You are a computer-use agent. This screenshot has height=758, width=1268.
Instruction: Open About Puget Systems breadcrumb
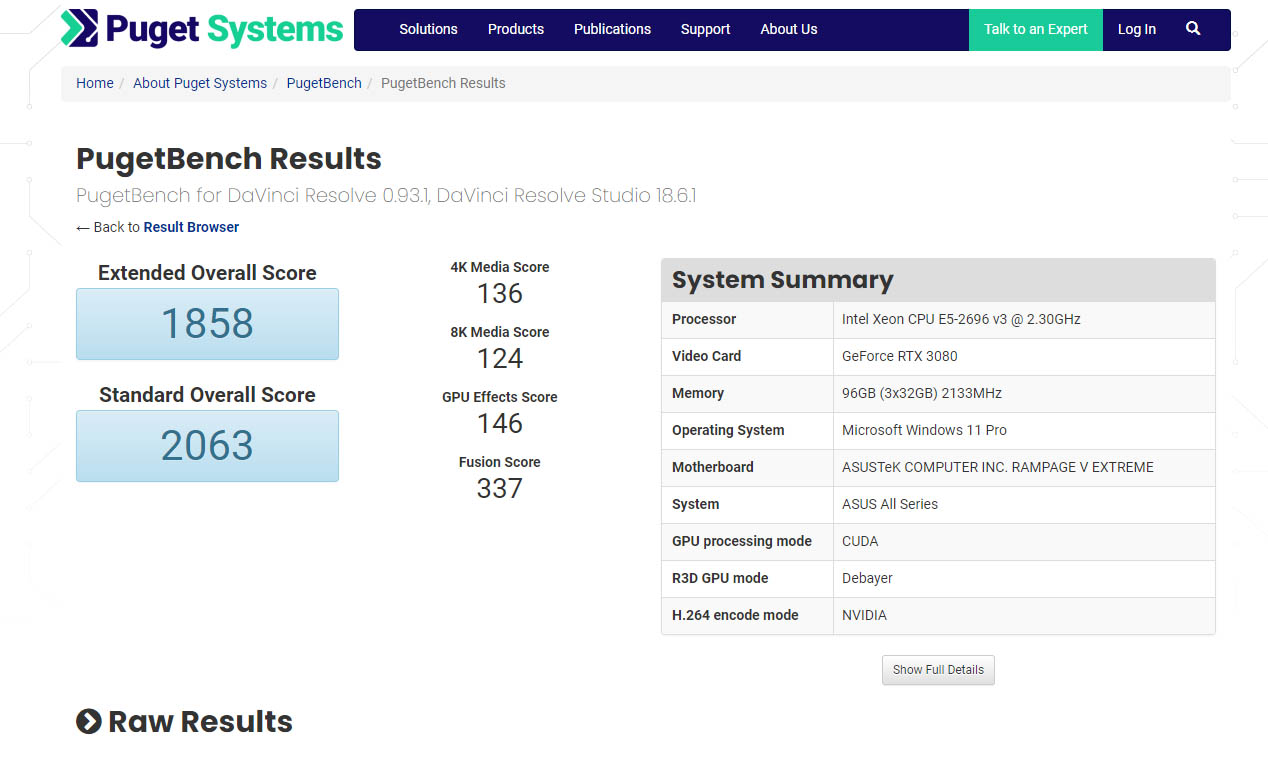pyautogui.click(x=200, y=83)
